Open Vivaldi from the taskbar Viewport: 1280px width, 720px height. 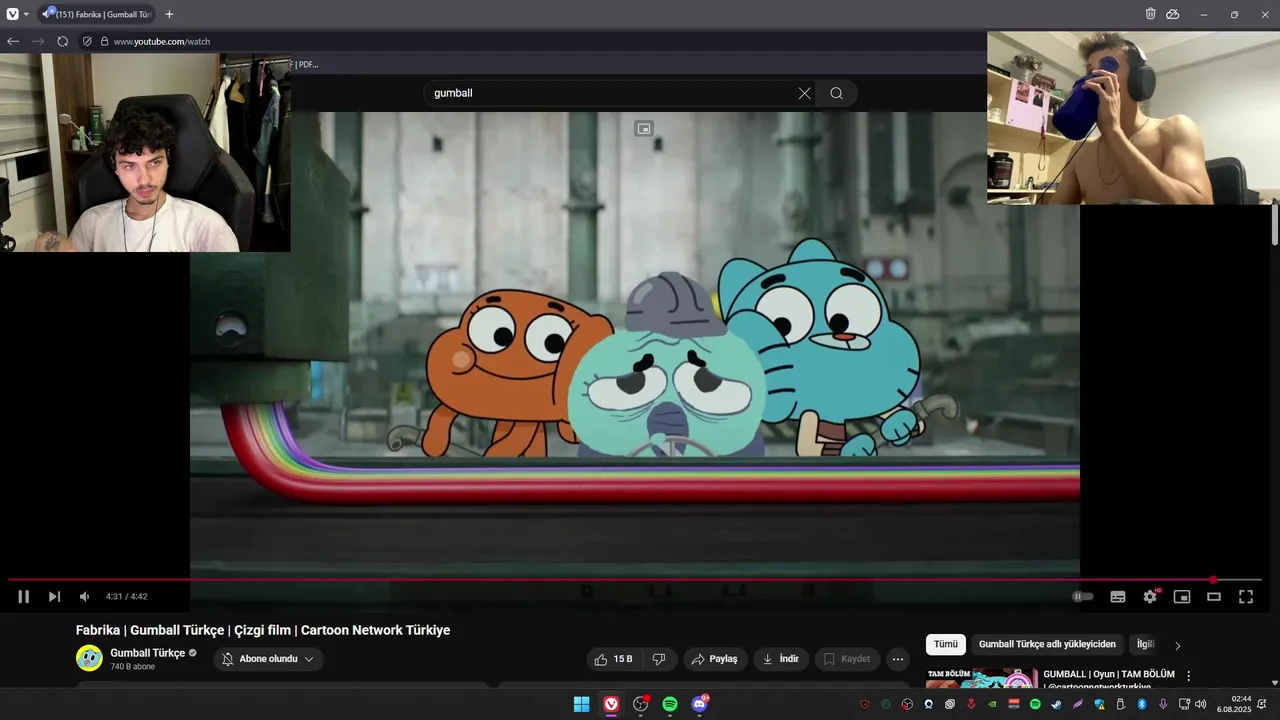[x=611, y=704]
